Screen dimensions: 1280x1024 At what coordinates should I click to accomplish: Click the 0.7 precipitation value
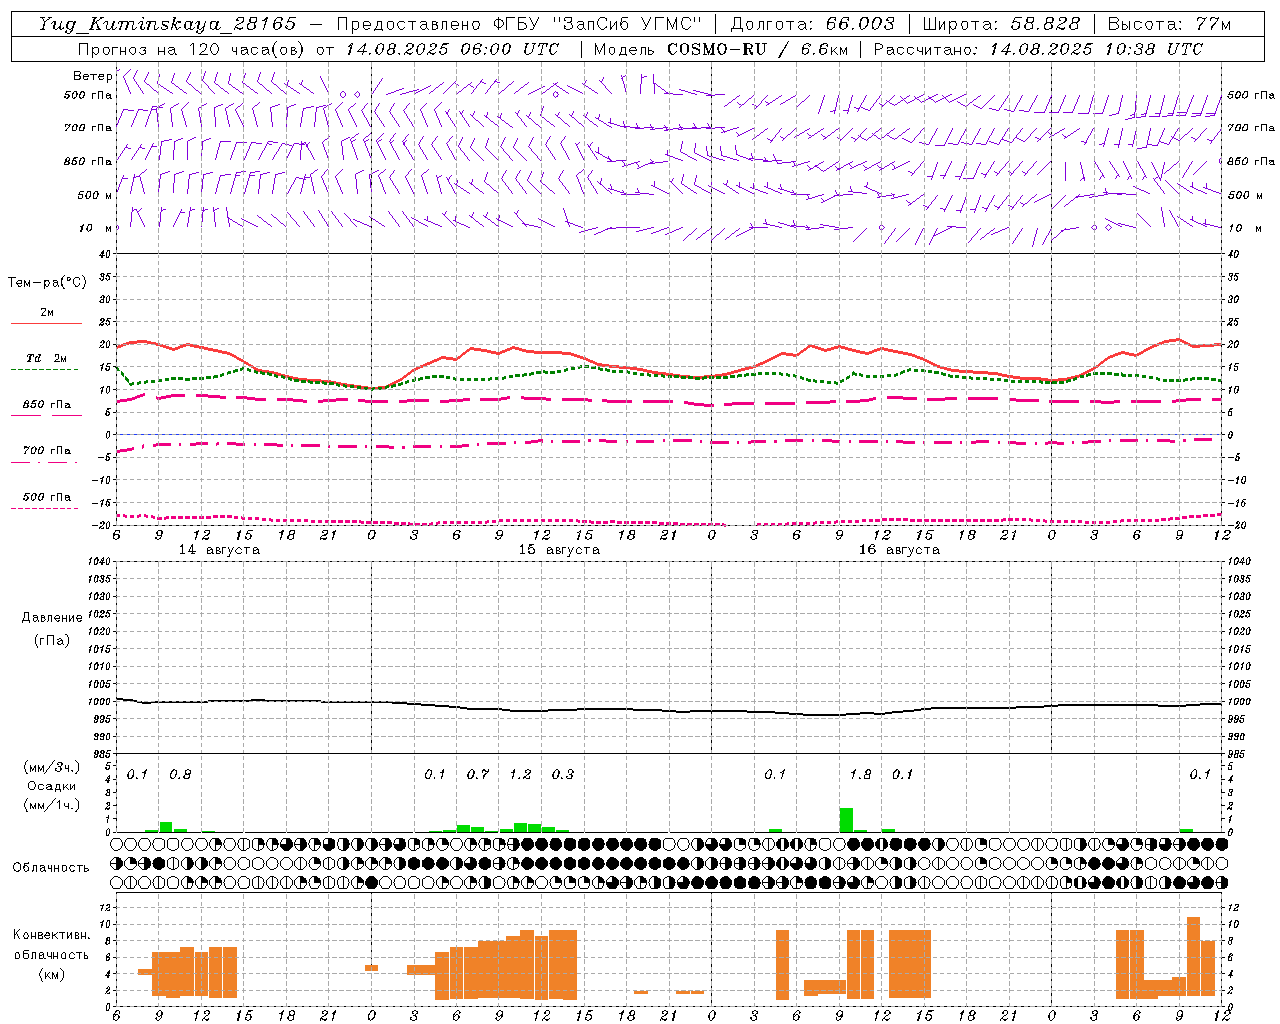478,774
